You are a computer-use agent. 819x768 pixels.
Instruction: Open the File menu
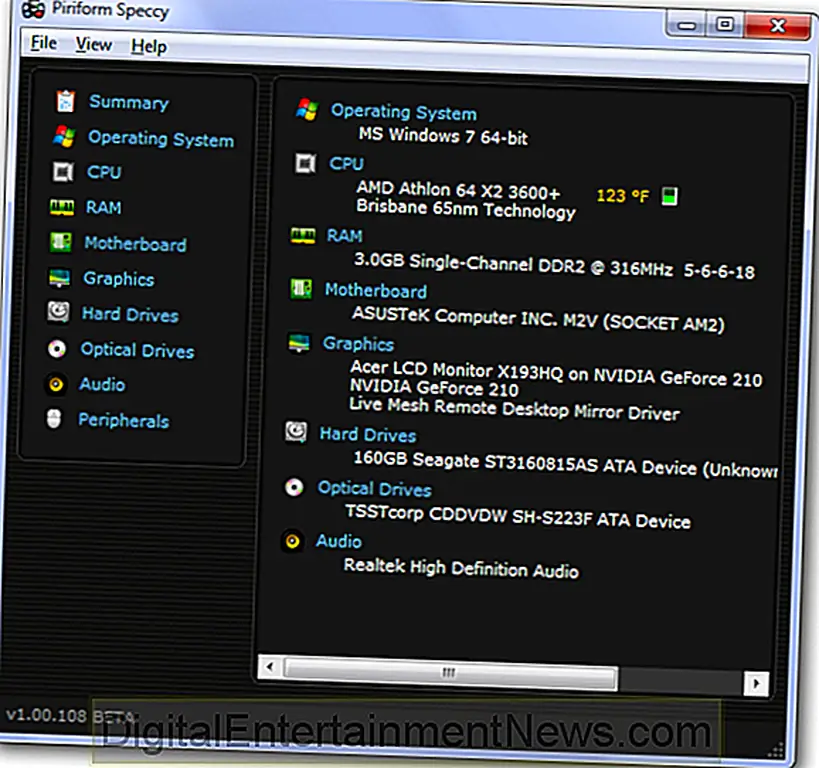pyautogui.click(x=43, y=42)
